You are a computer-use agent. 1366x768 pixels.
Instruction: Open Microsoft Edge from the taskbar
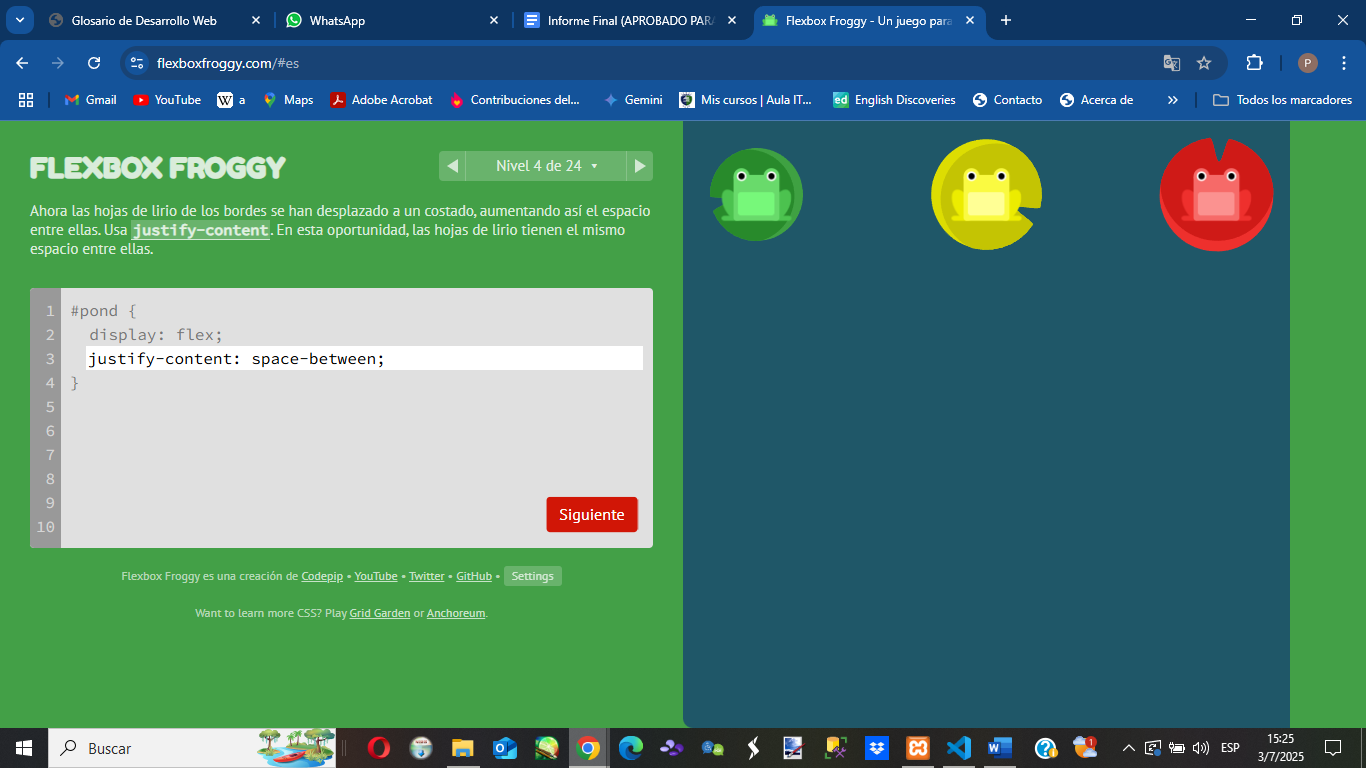tap(630, 748)
